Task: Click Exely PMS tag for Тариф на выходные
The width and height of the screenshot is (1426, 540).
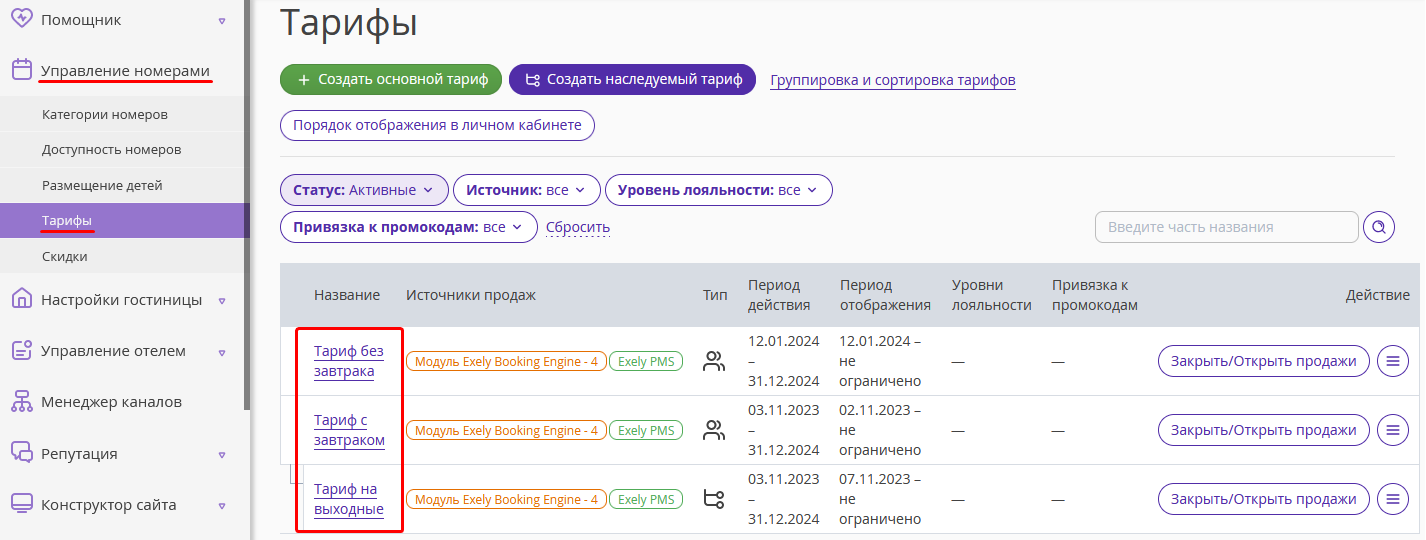Action: click(x=646, y=500)
